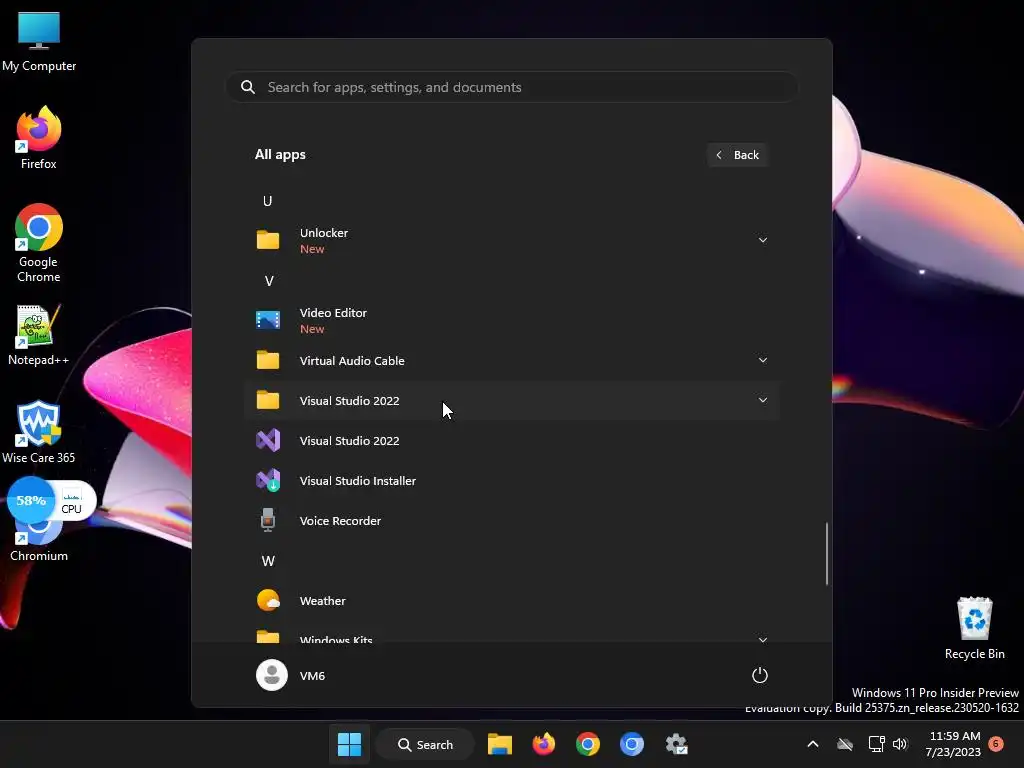The image size is (1024, 768).
Task: Expand the Visual Studio 2022 folder chevron
Action: (762, 400)
